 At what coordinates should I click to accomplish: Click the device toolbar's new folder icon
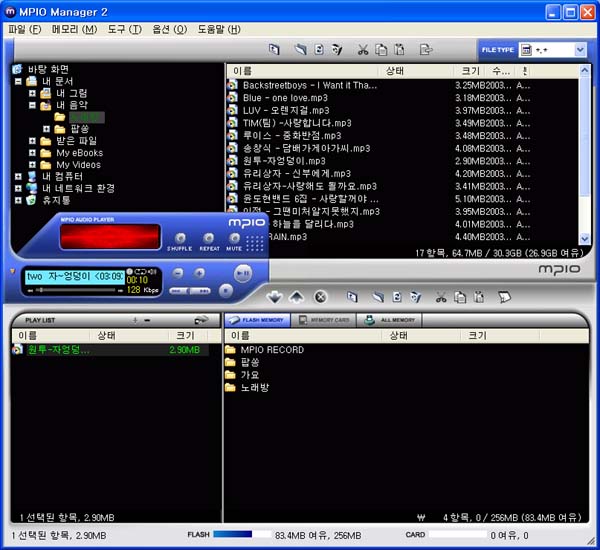pos(378,297)
